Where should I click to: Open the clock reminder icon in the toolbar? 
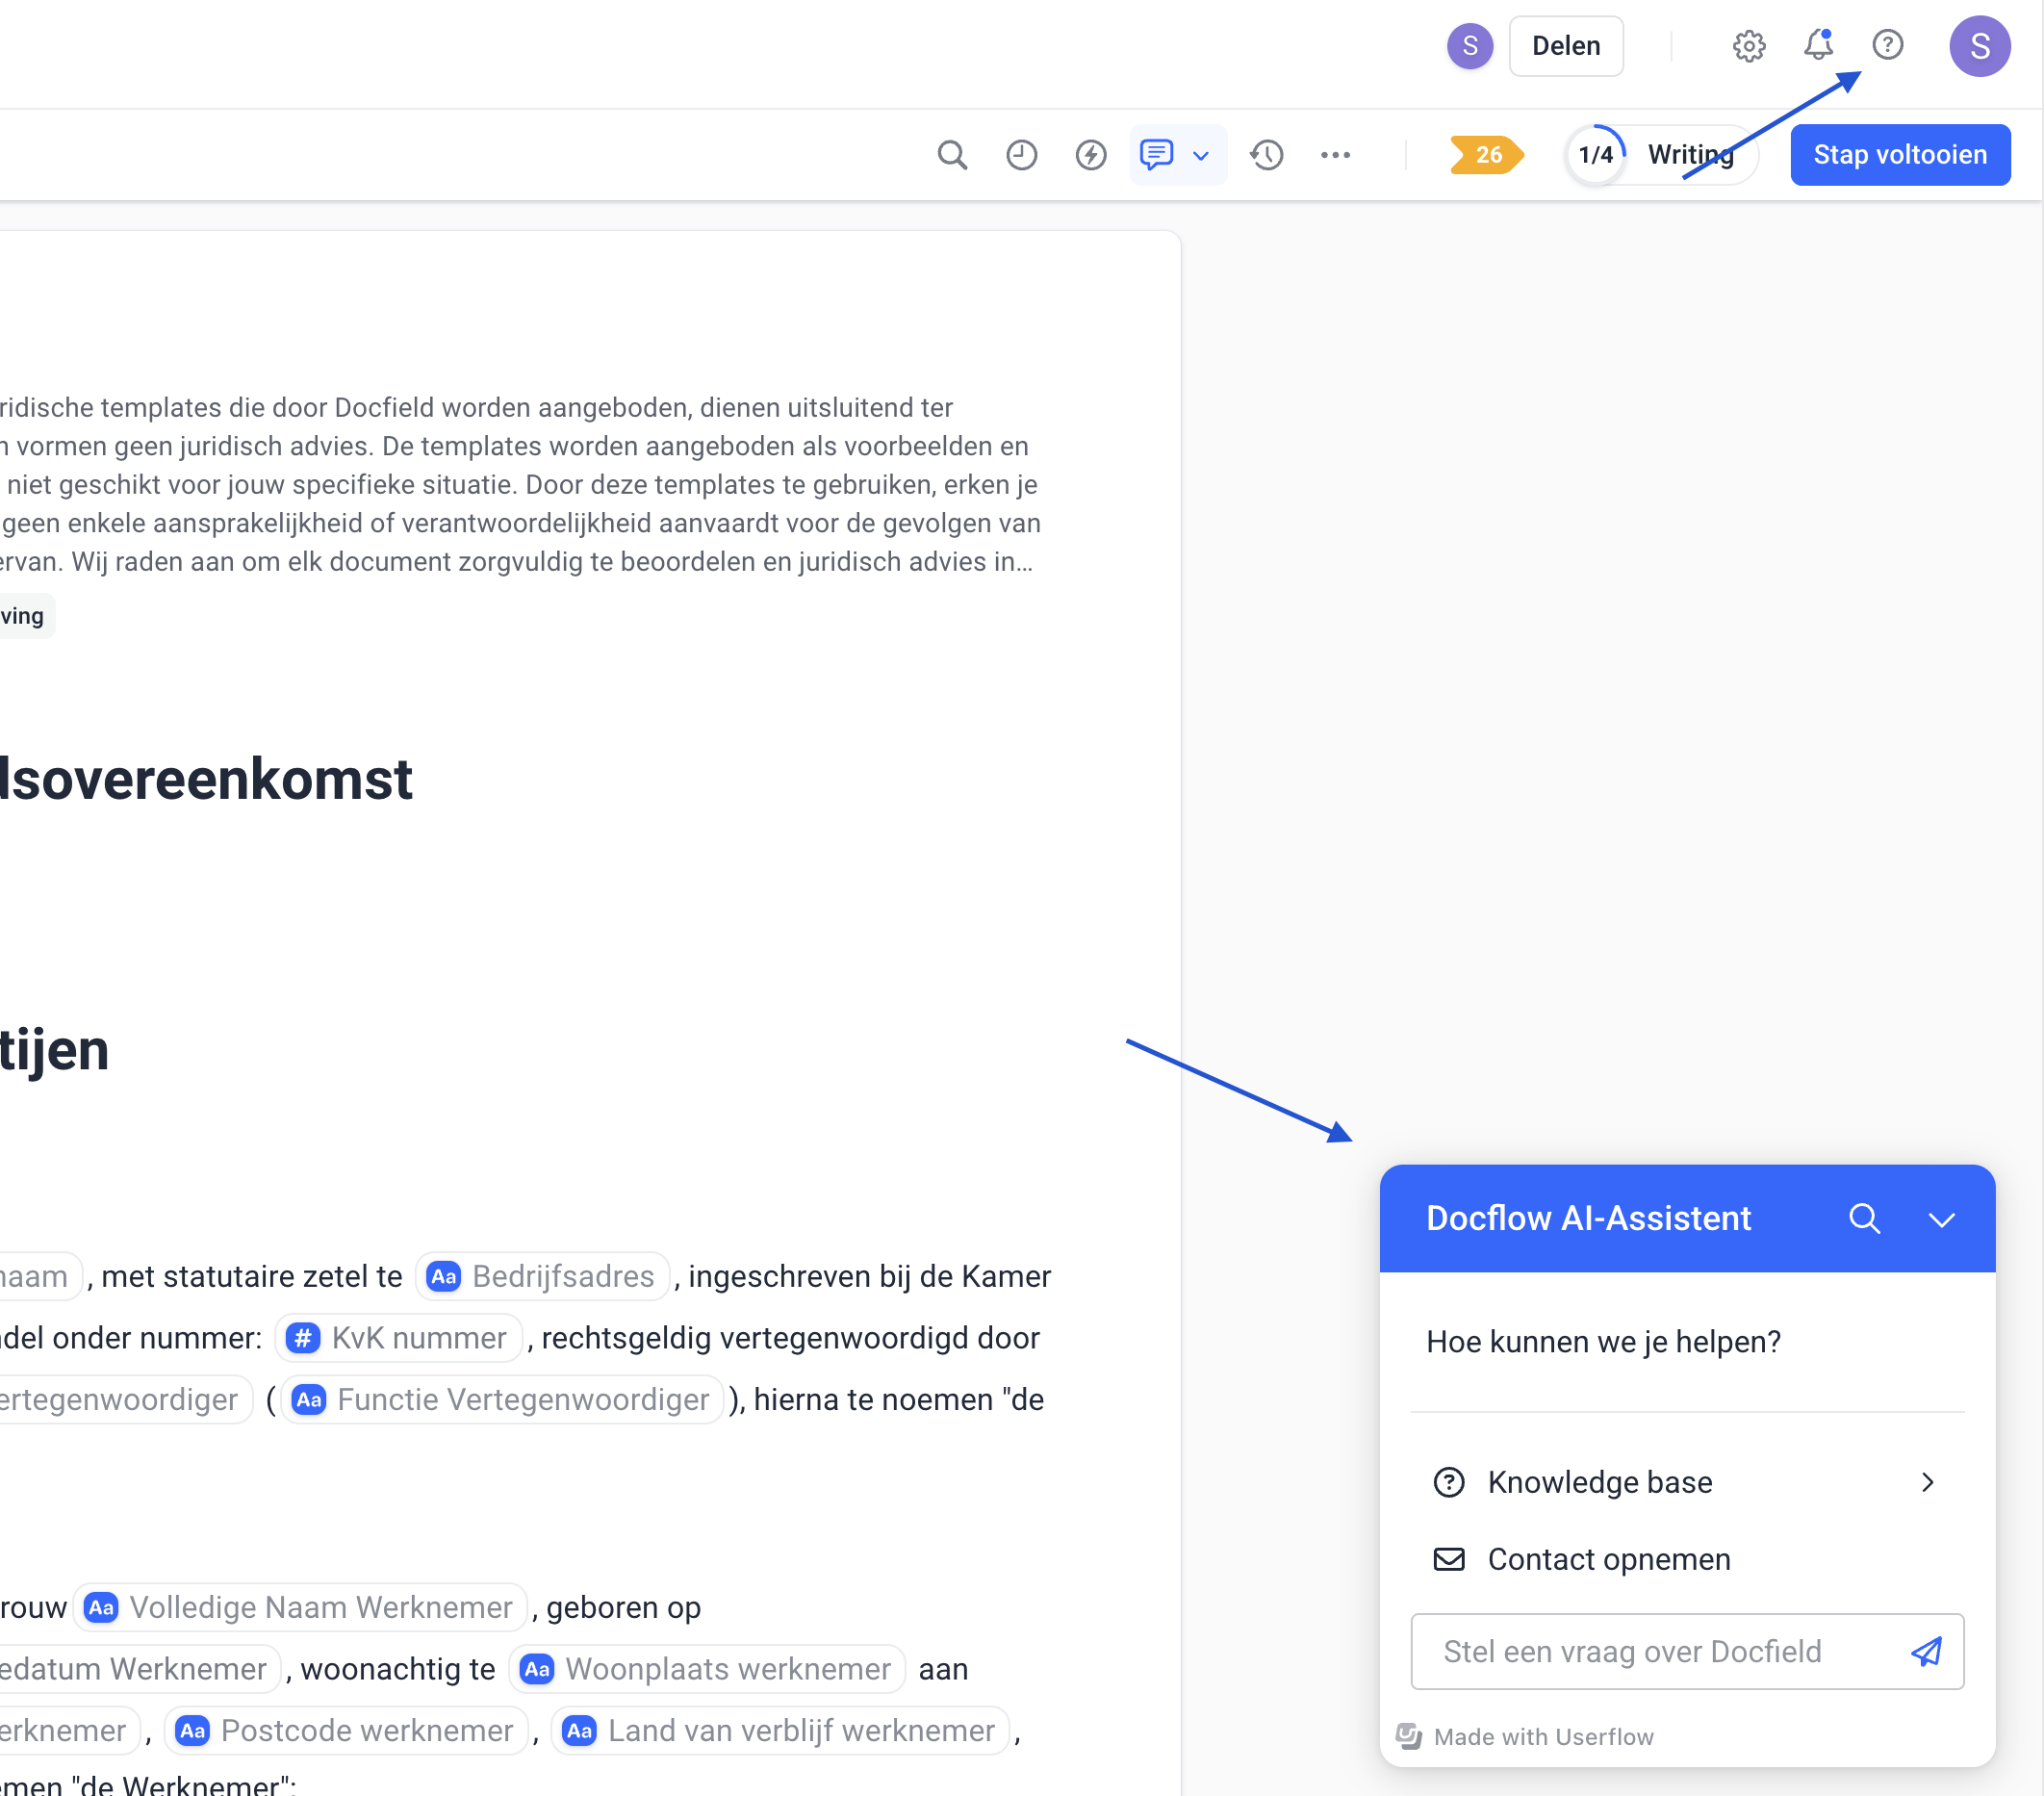1021,155
